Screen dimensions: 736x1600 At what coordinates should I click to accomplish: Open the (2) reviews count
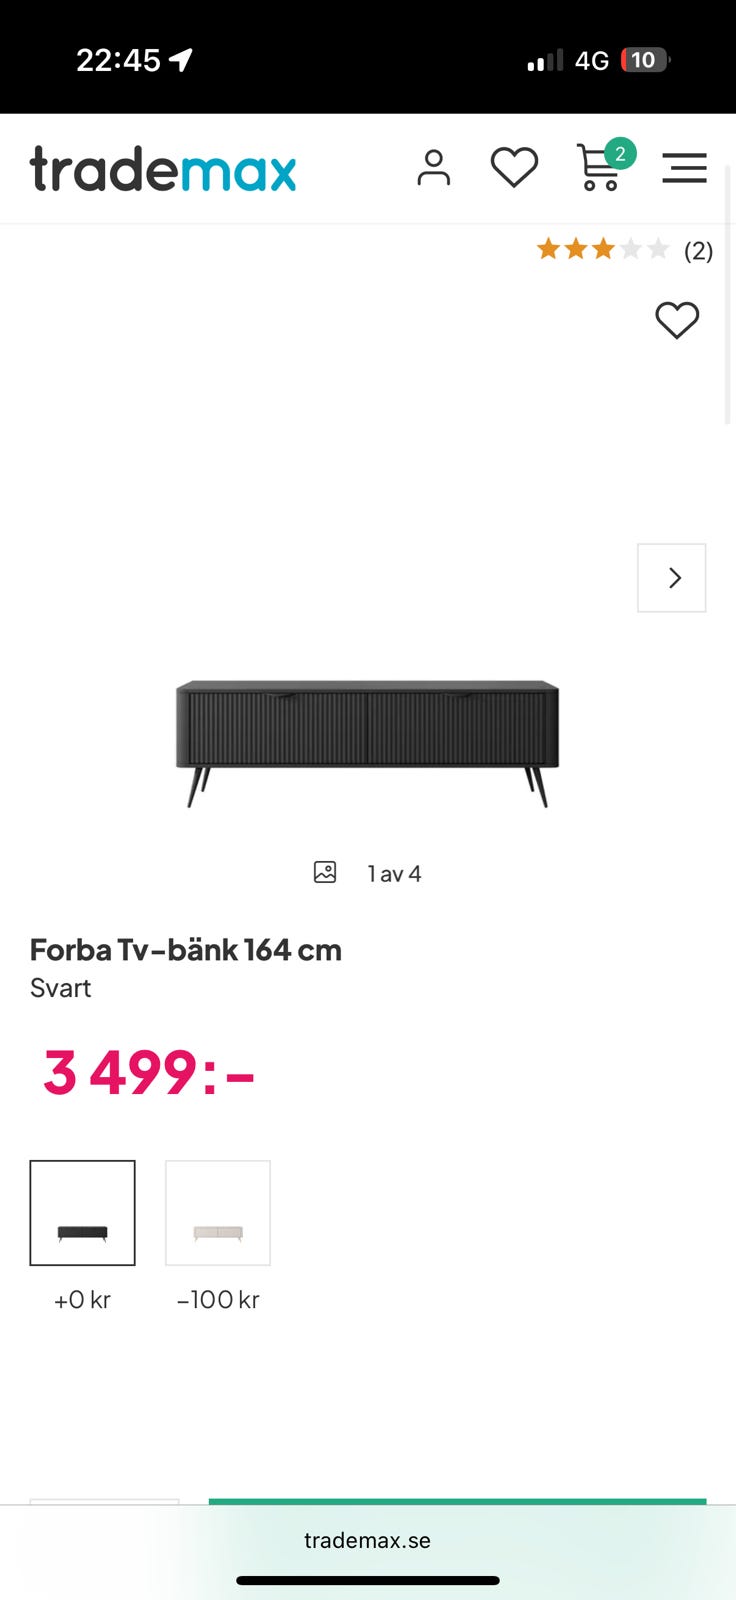698,251
